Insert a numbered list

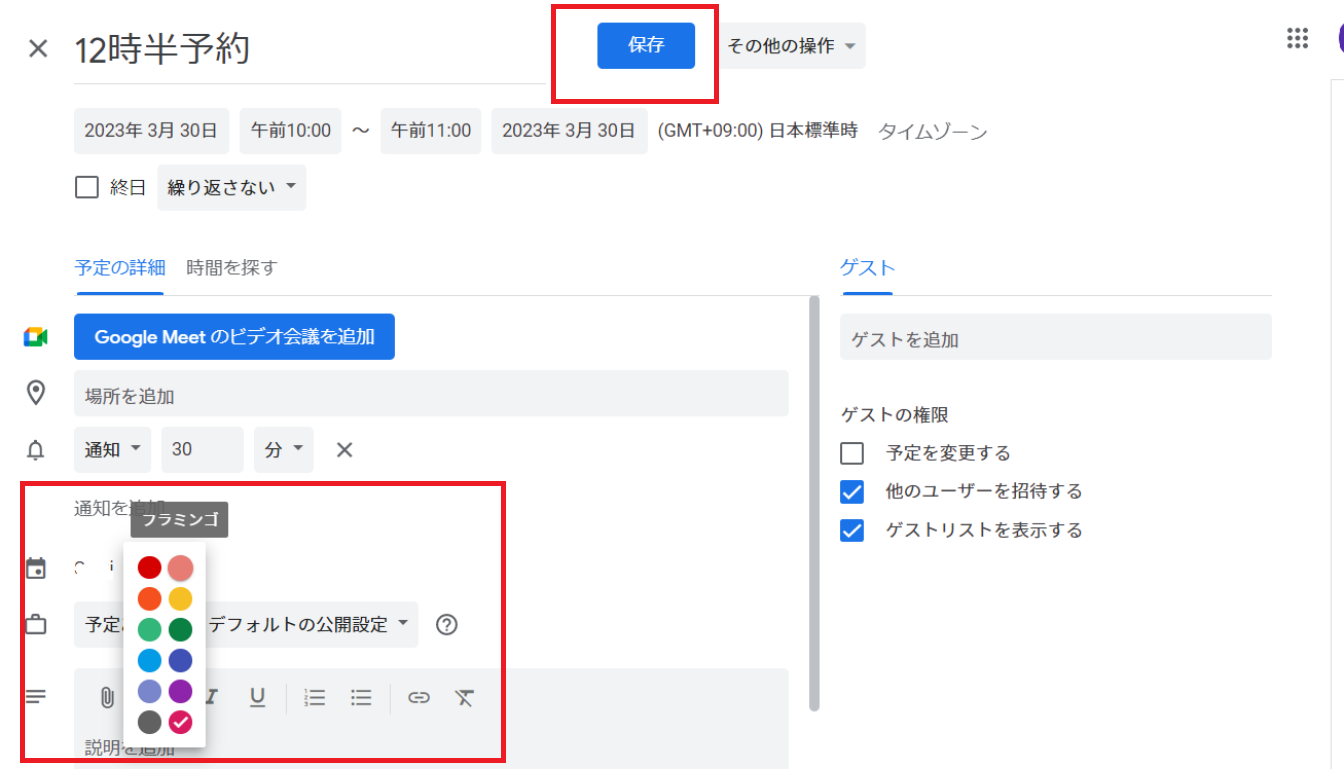315,698
